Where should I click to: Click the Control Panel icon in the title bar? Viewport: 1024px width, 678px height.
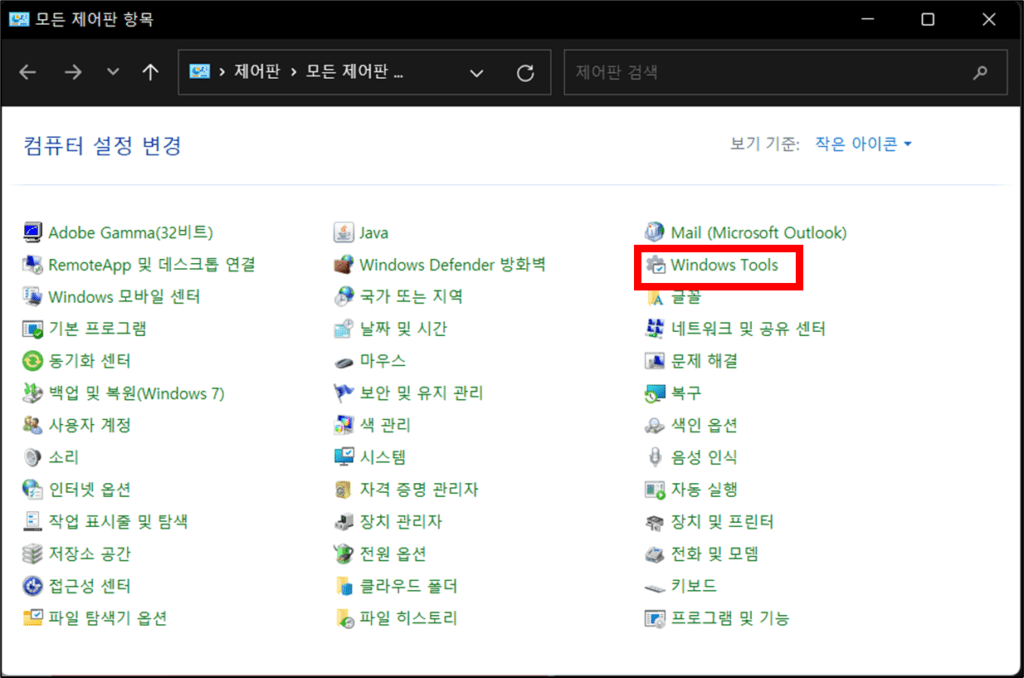click(x=19, y=19)
